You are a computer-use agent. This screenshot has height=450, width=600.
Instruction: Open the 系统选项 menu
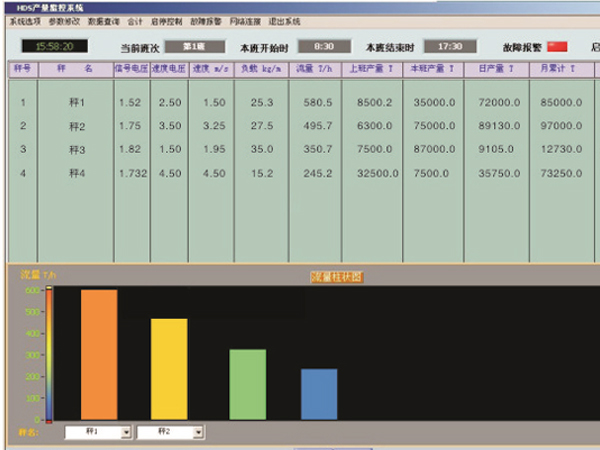click(x=25, y=20)
